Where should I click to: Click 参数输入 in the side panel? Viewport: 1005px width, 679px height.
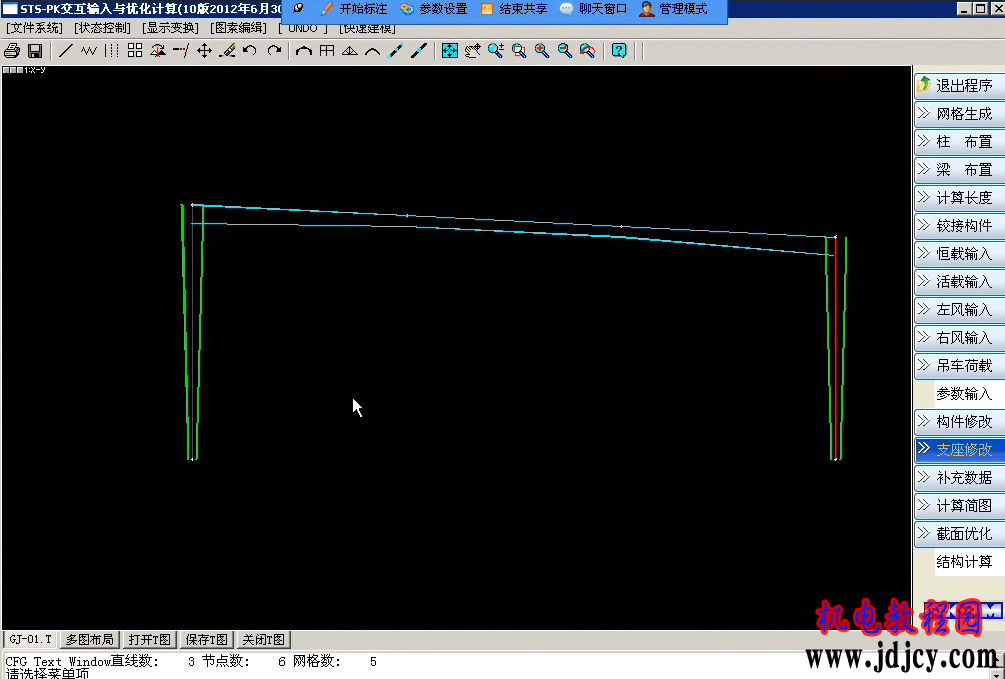[x=963, y=394]
